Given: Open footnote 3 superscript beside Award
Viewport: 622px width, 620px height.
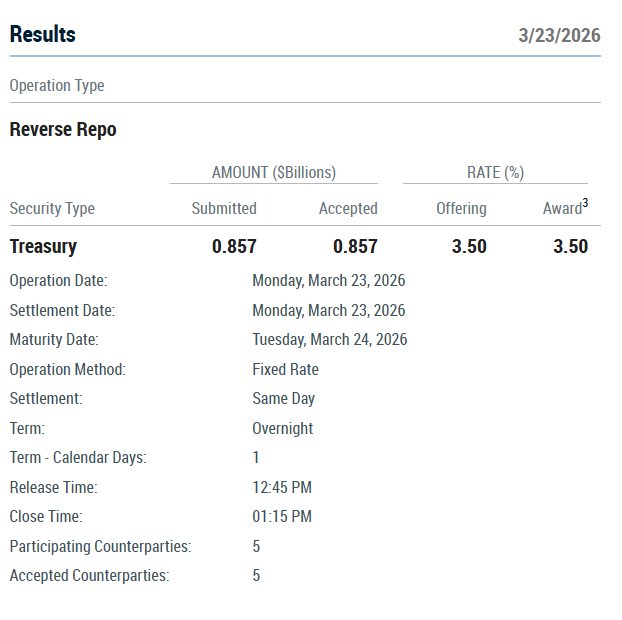Looking at the screenshot, I should click(x=585, y=203).
